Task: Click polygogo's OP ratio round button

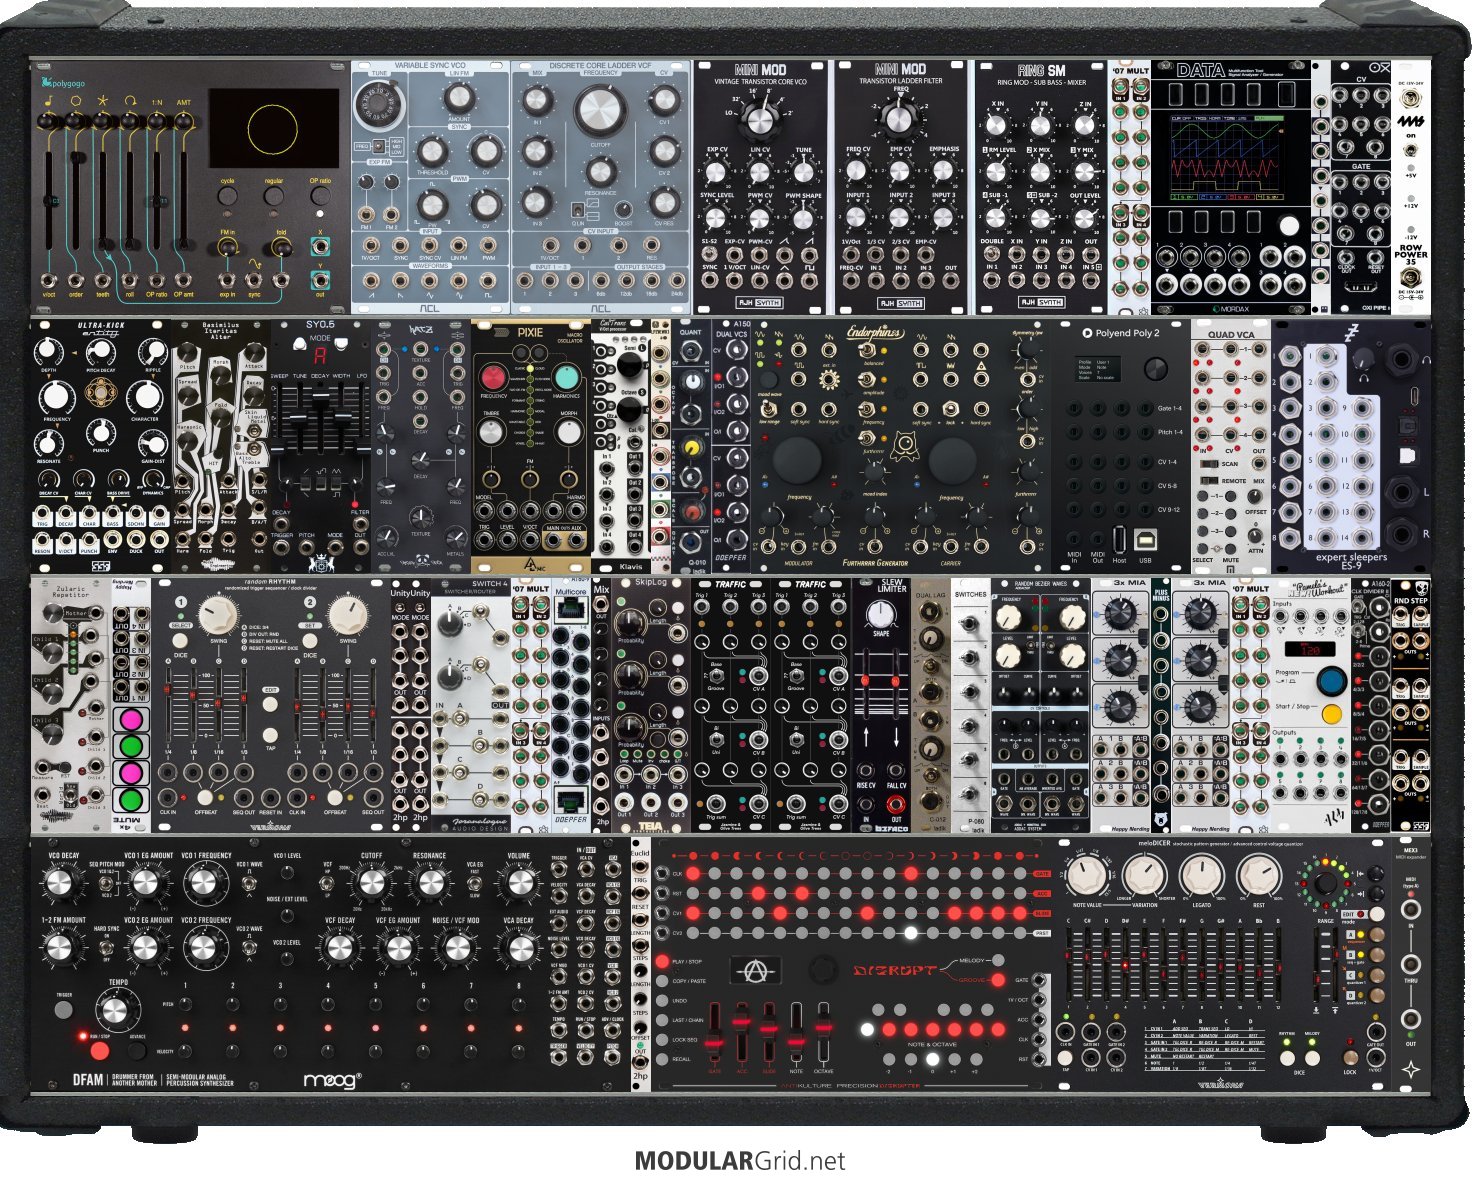Action: coord(320,196)
